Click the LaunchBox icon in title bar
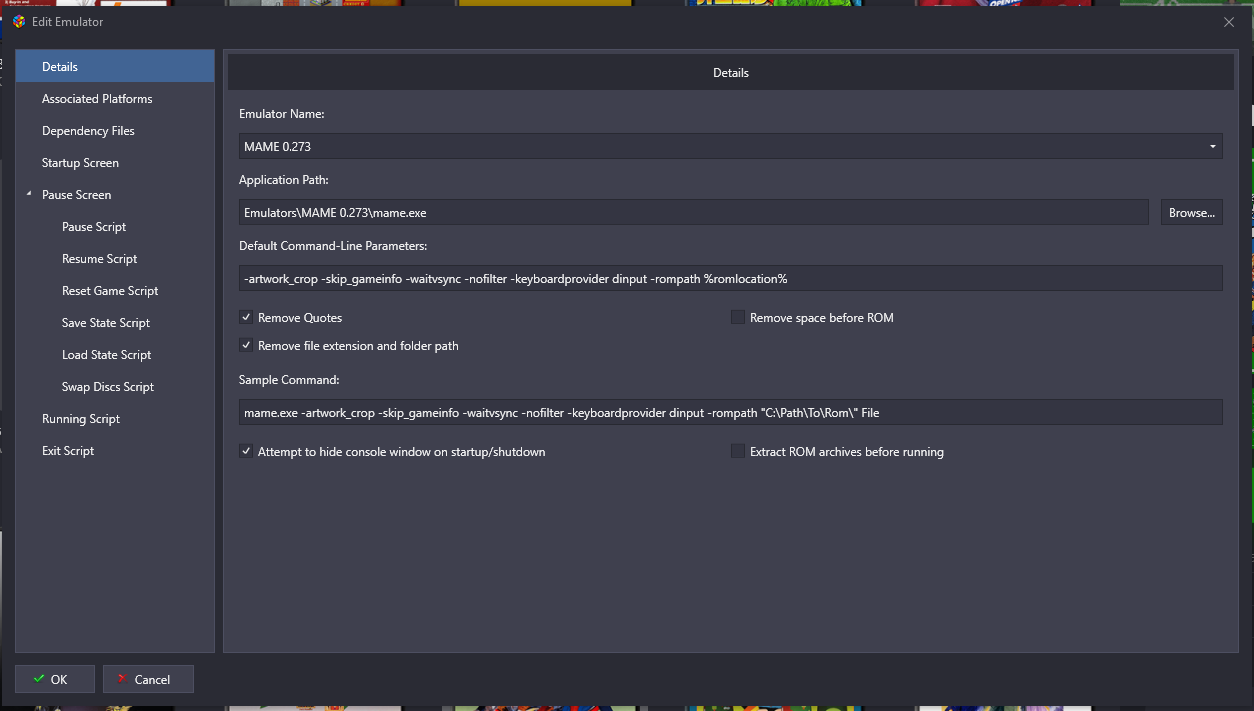The width and height of the screenshot is (1254, 711). pyautogui.click(x=19, y=22)
